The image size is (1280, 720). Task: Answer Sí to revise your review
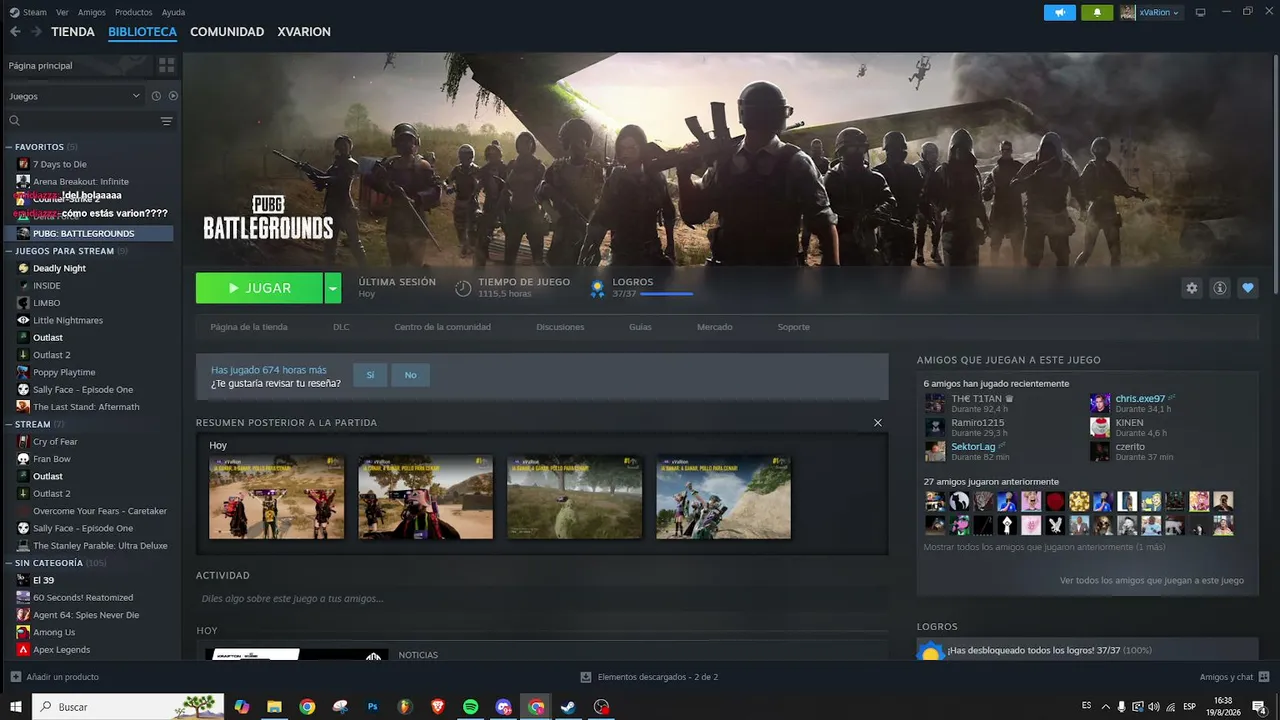370,375
